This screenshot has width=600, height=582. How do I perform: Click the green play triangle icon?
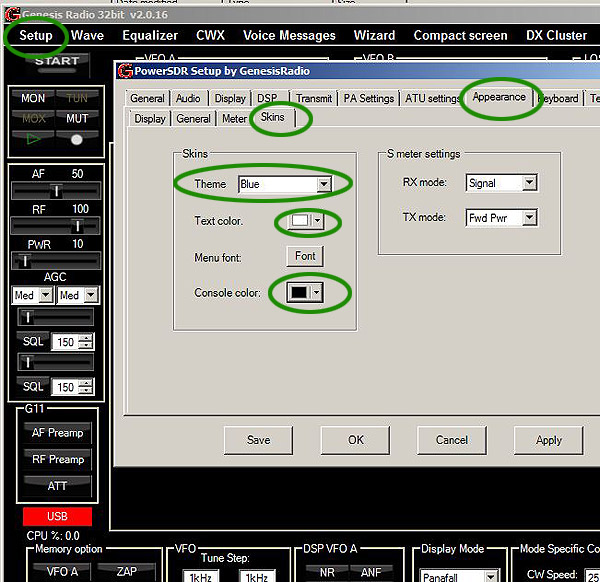point(33,139)
